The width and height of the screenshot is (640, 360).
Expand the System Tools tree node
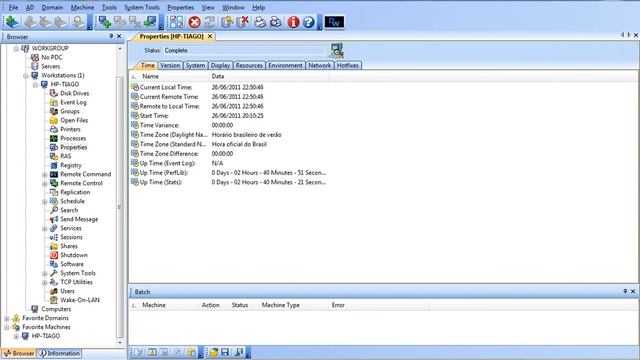(44, 273)
